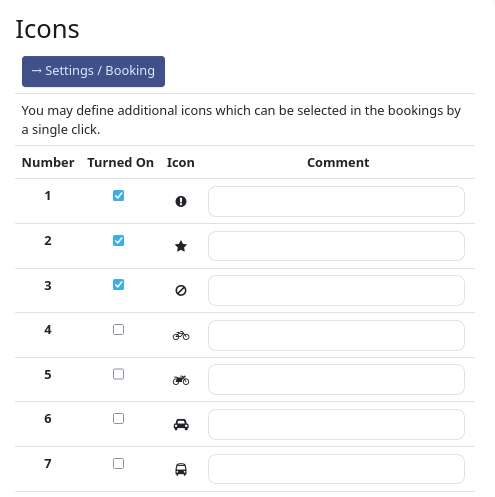Turn off the checkbox for icon 3

[x=118, y=285]
